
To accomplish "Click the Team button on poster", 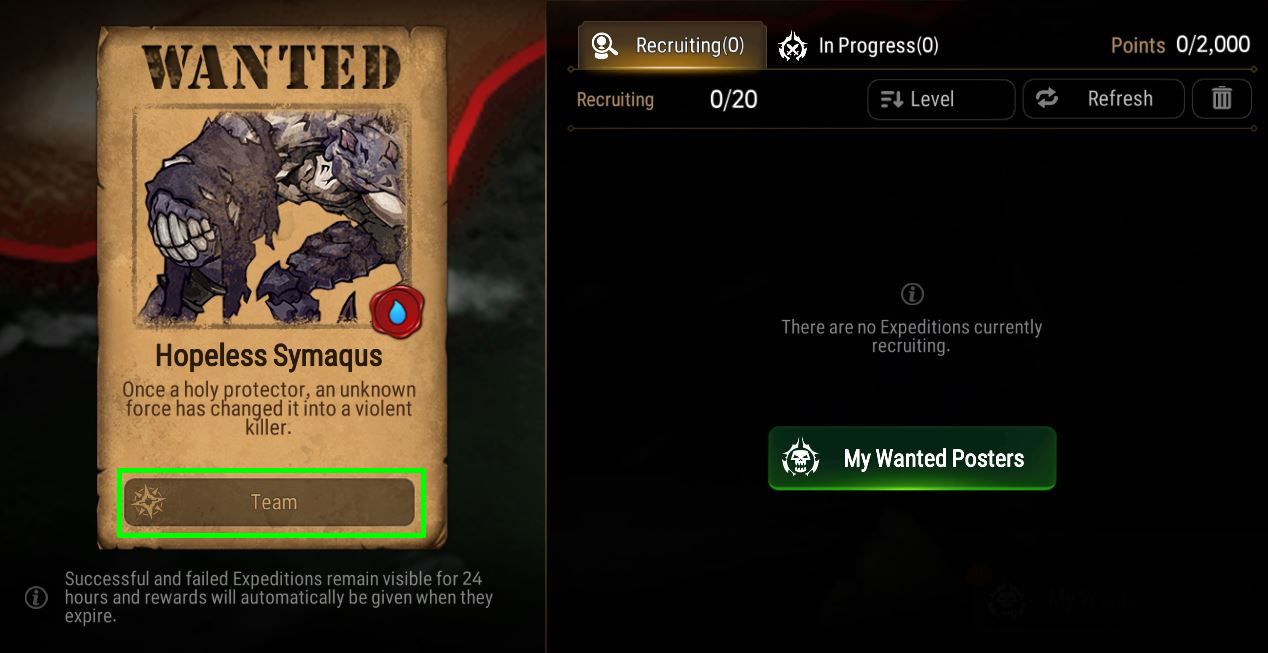I will click(x=270, y=502).
